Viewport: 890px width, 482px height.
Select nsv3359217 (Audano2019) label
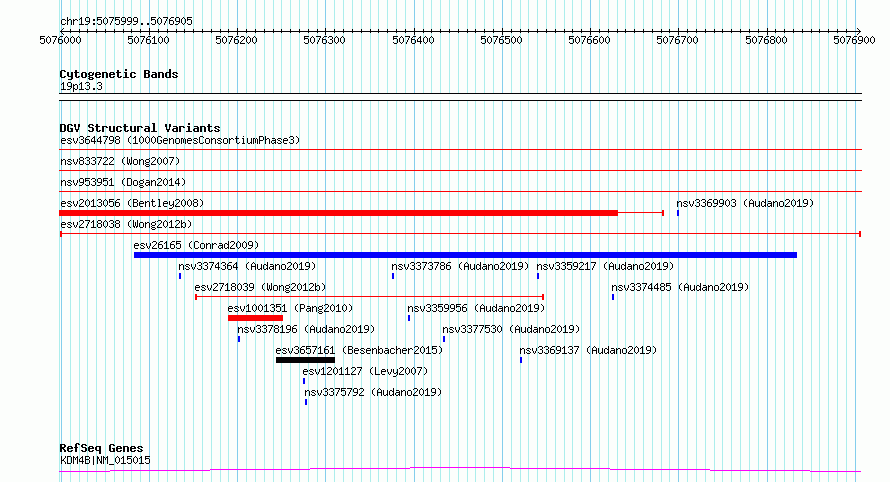click(x=605, y=266)
